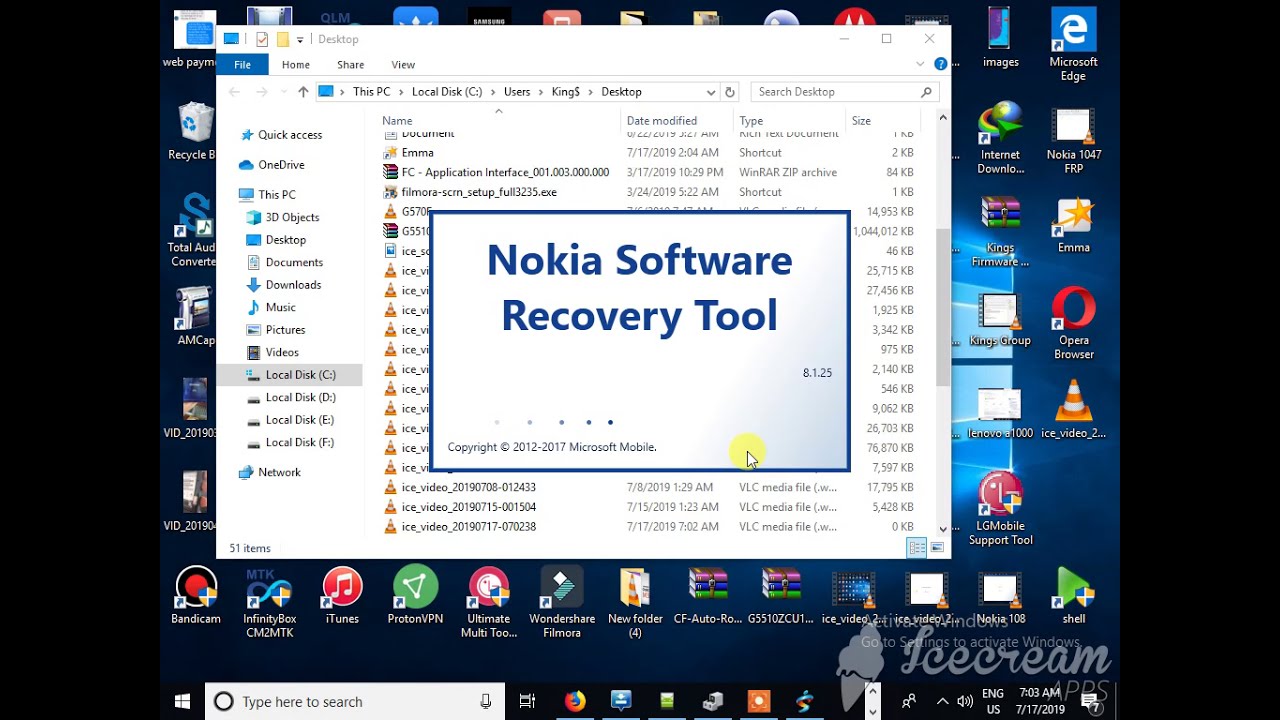Viewport: 1280px width, 720px height.
Task: Select the Nokia 1047 FRP file icon
Action: coord(1074,139)
